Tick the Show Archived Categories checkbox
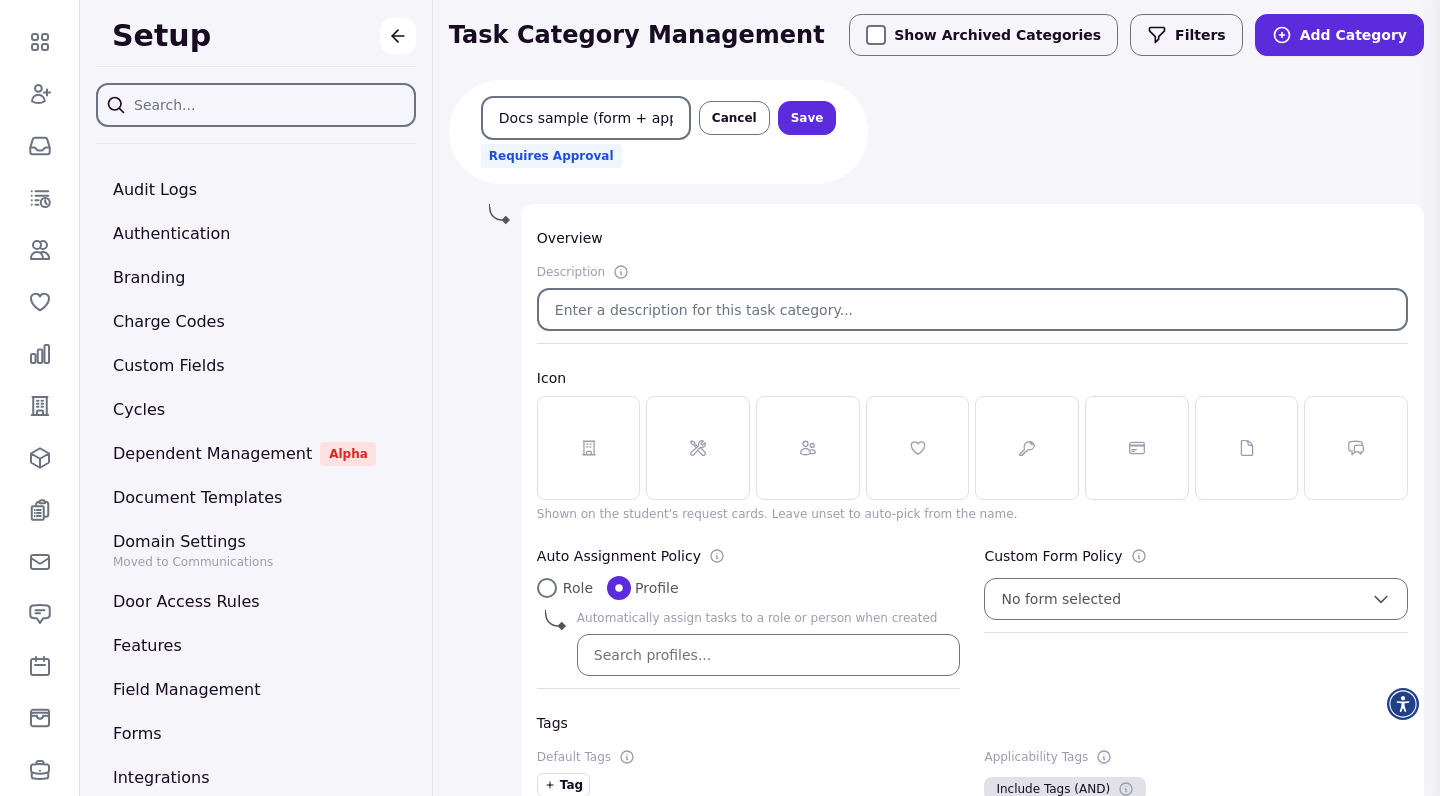This screenshot has height=796, width=1440. 876,35
